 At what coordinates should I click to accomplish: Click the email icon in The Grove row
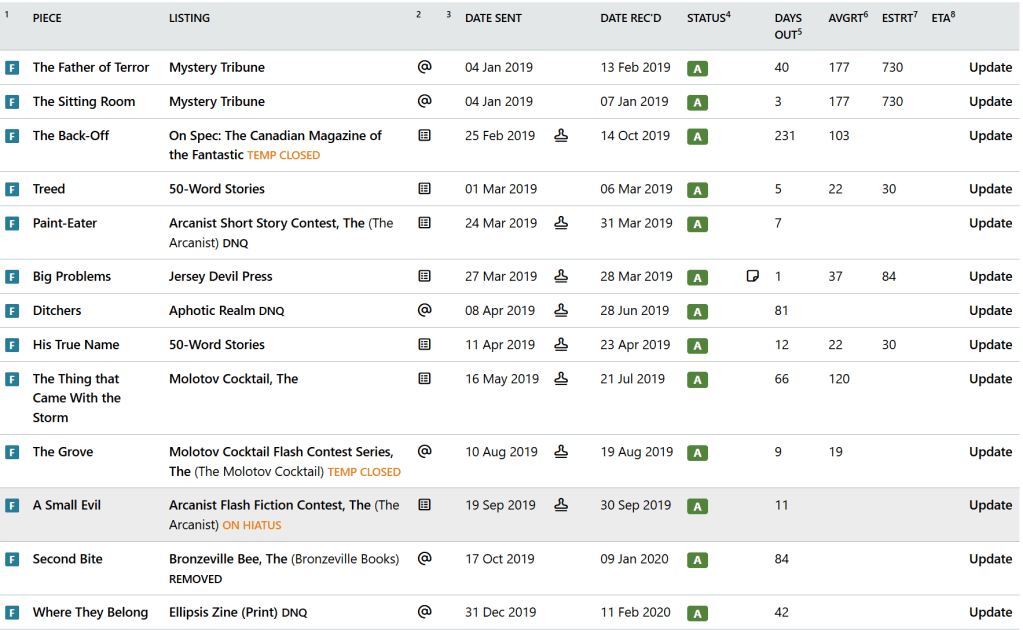[424, 451]
